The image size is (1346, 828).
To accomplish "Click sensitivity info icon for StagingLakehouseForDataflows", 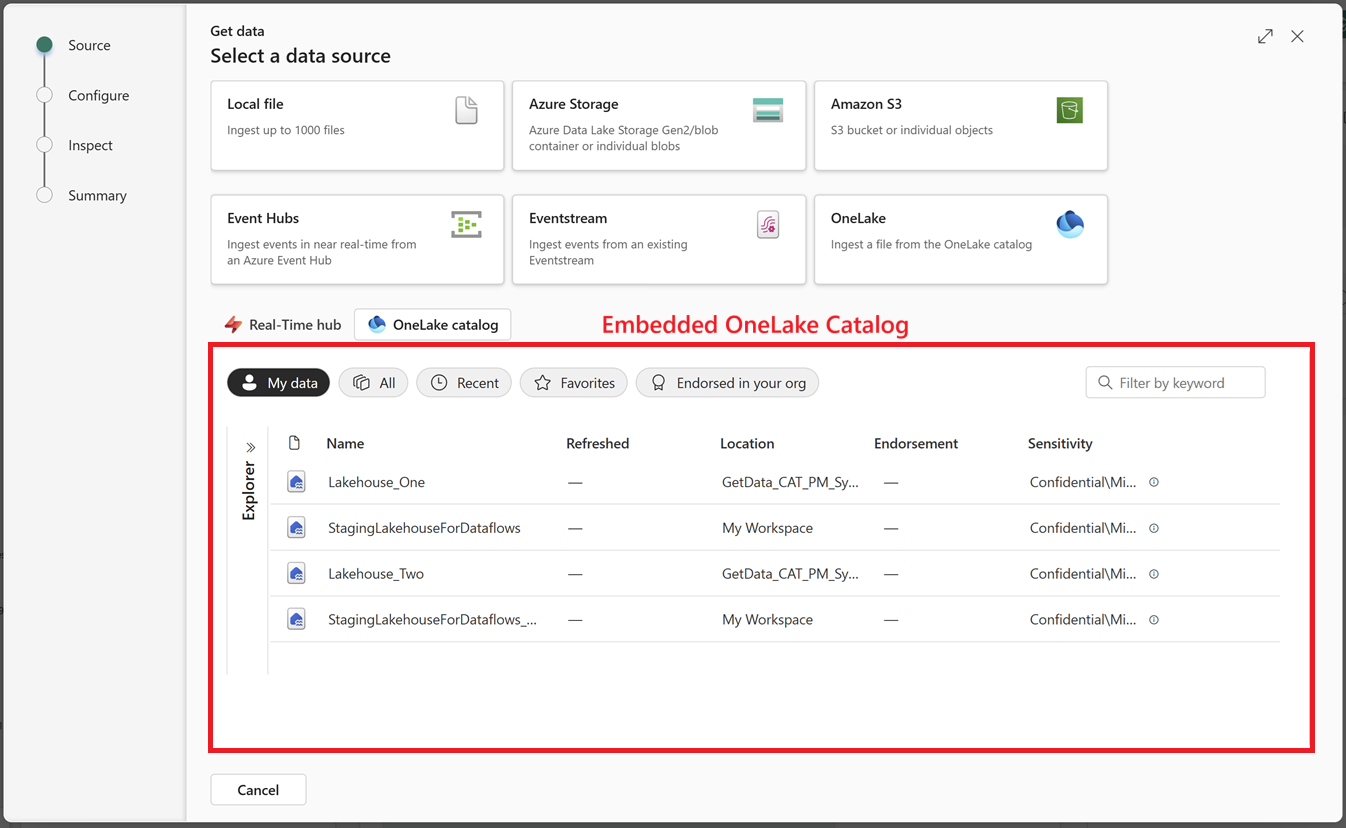I will click(1154, 528).
